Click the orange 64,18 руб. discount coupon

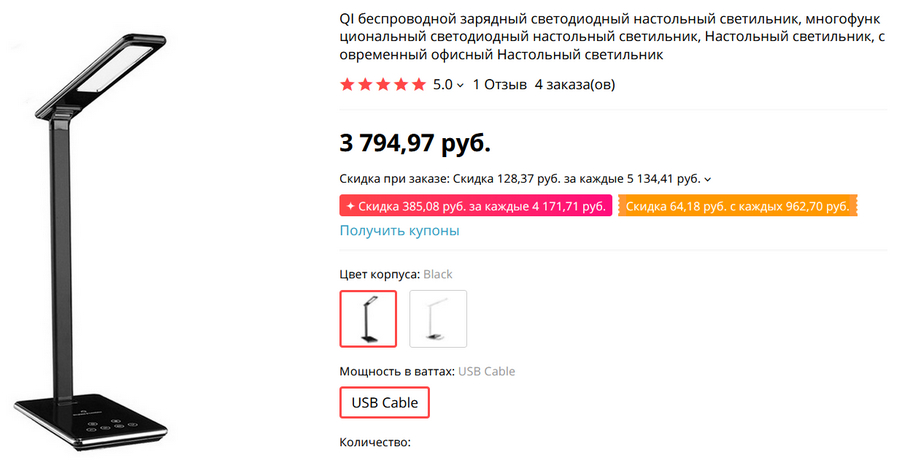tap(738, 206)
